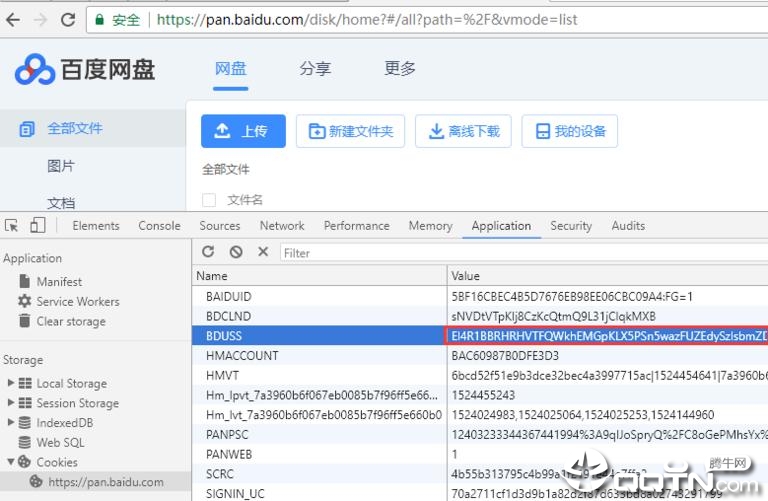Click the browser back arrow
Screen dimensions: 768x501
coord(13,20)
